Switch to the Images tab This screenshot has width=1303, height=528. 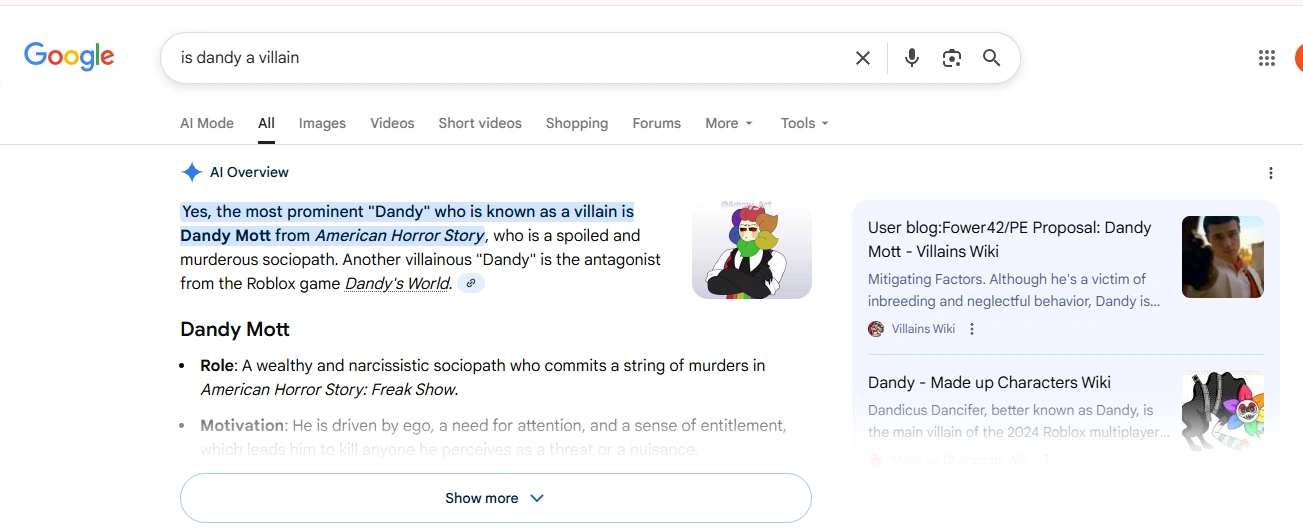coord(322,123)
